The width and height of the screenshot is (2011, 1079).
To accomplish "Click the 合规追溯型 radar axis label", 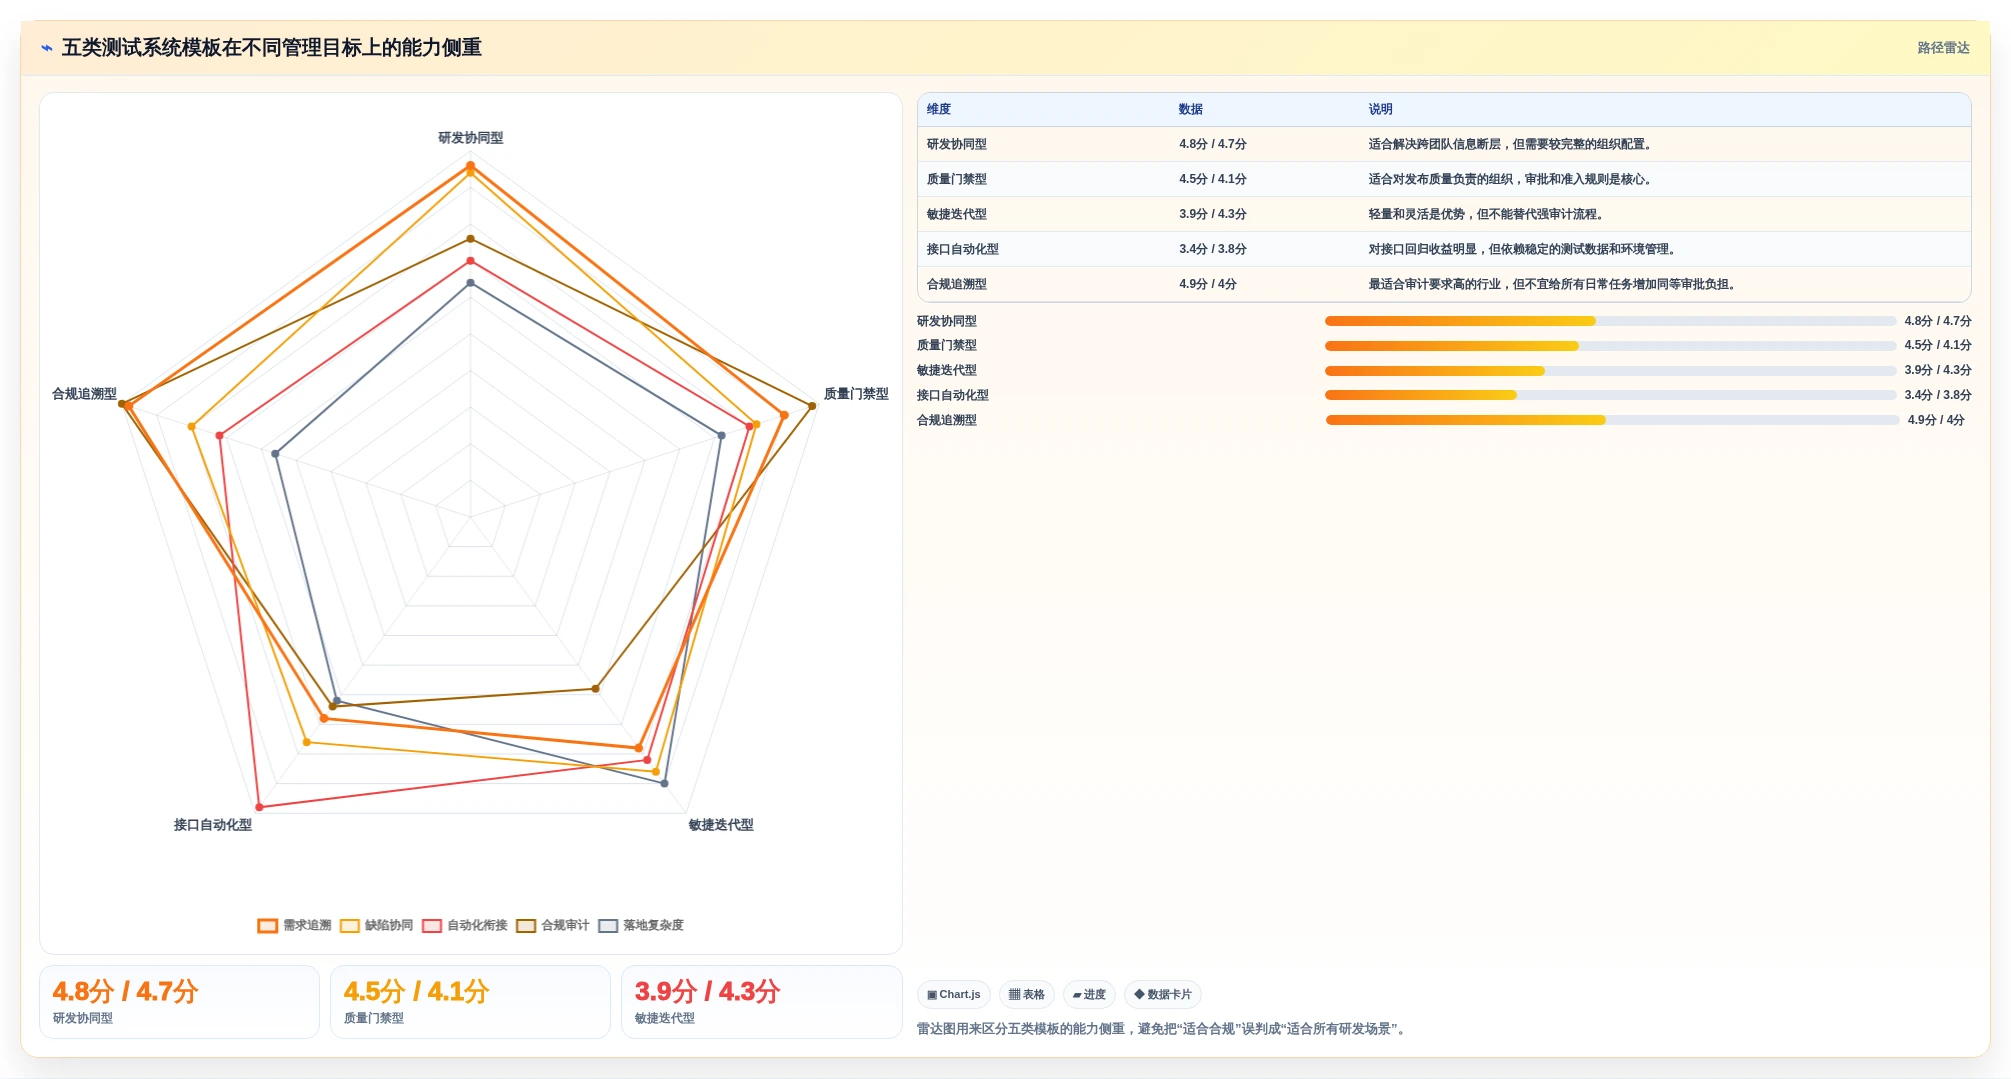I will pos(84,394).
